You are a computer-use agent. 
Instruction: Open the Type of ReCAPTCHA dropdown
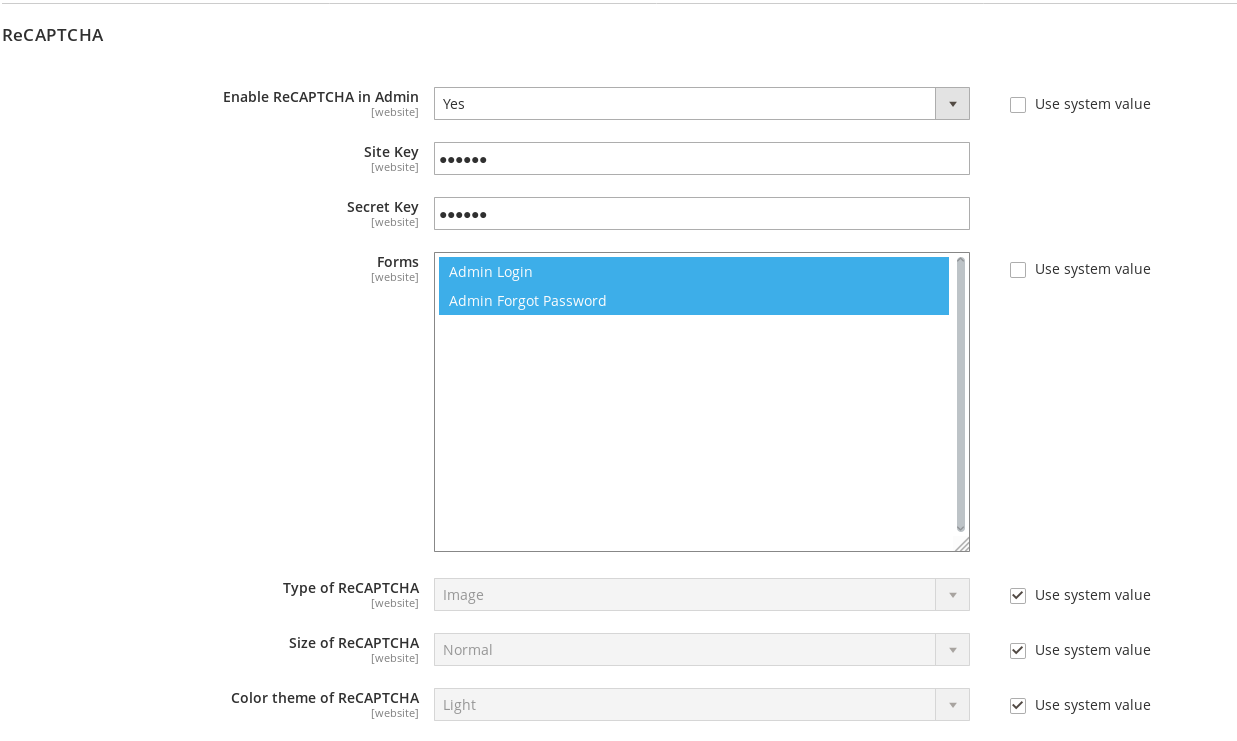point(685,595)
